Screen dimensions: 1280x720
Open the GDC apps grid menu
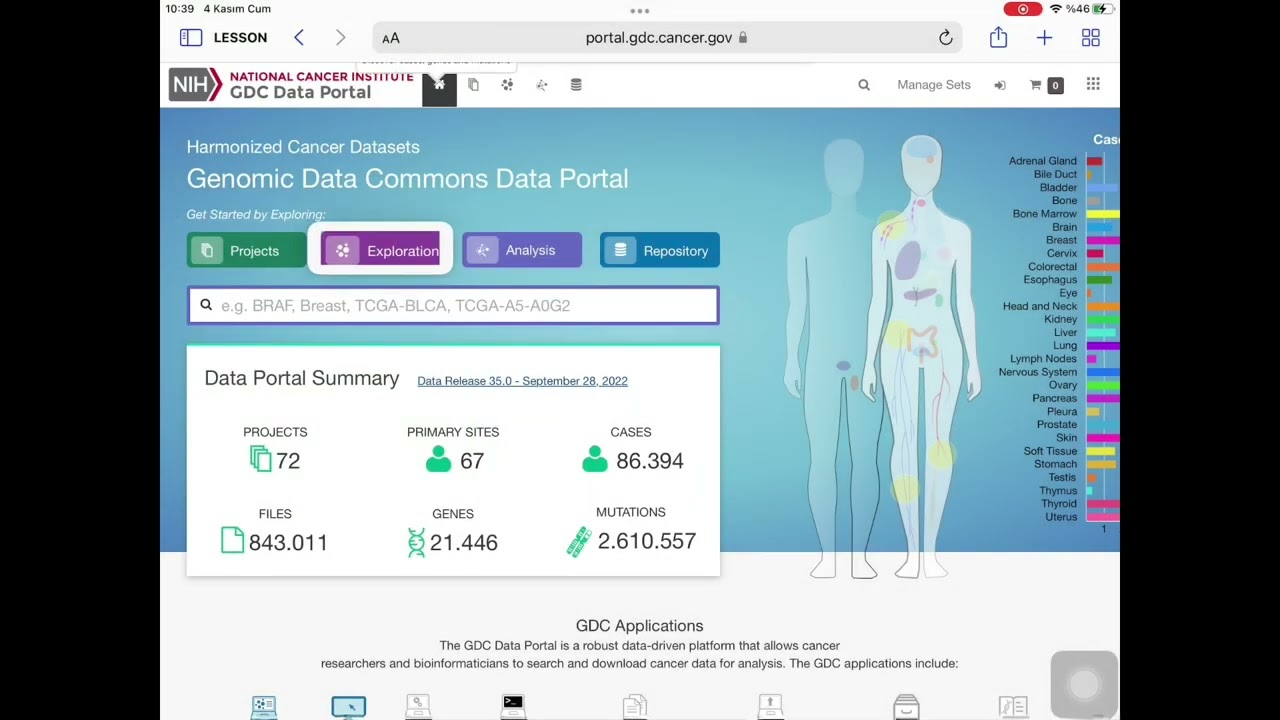point(1093,85)
